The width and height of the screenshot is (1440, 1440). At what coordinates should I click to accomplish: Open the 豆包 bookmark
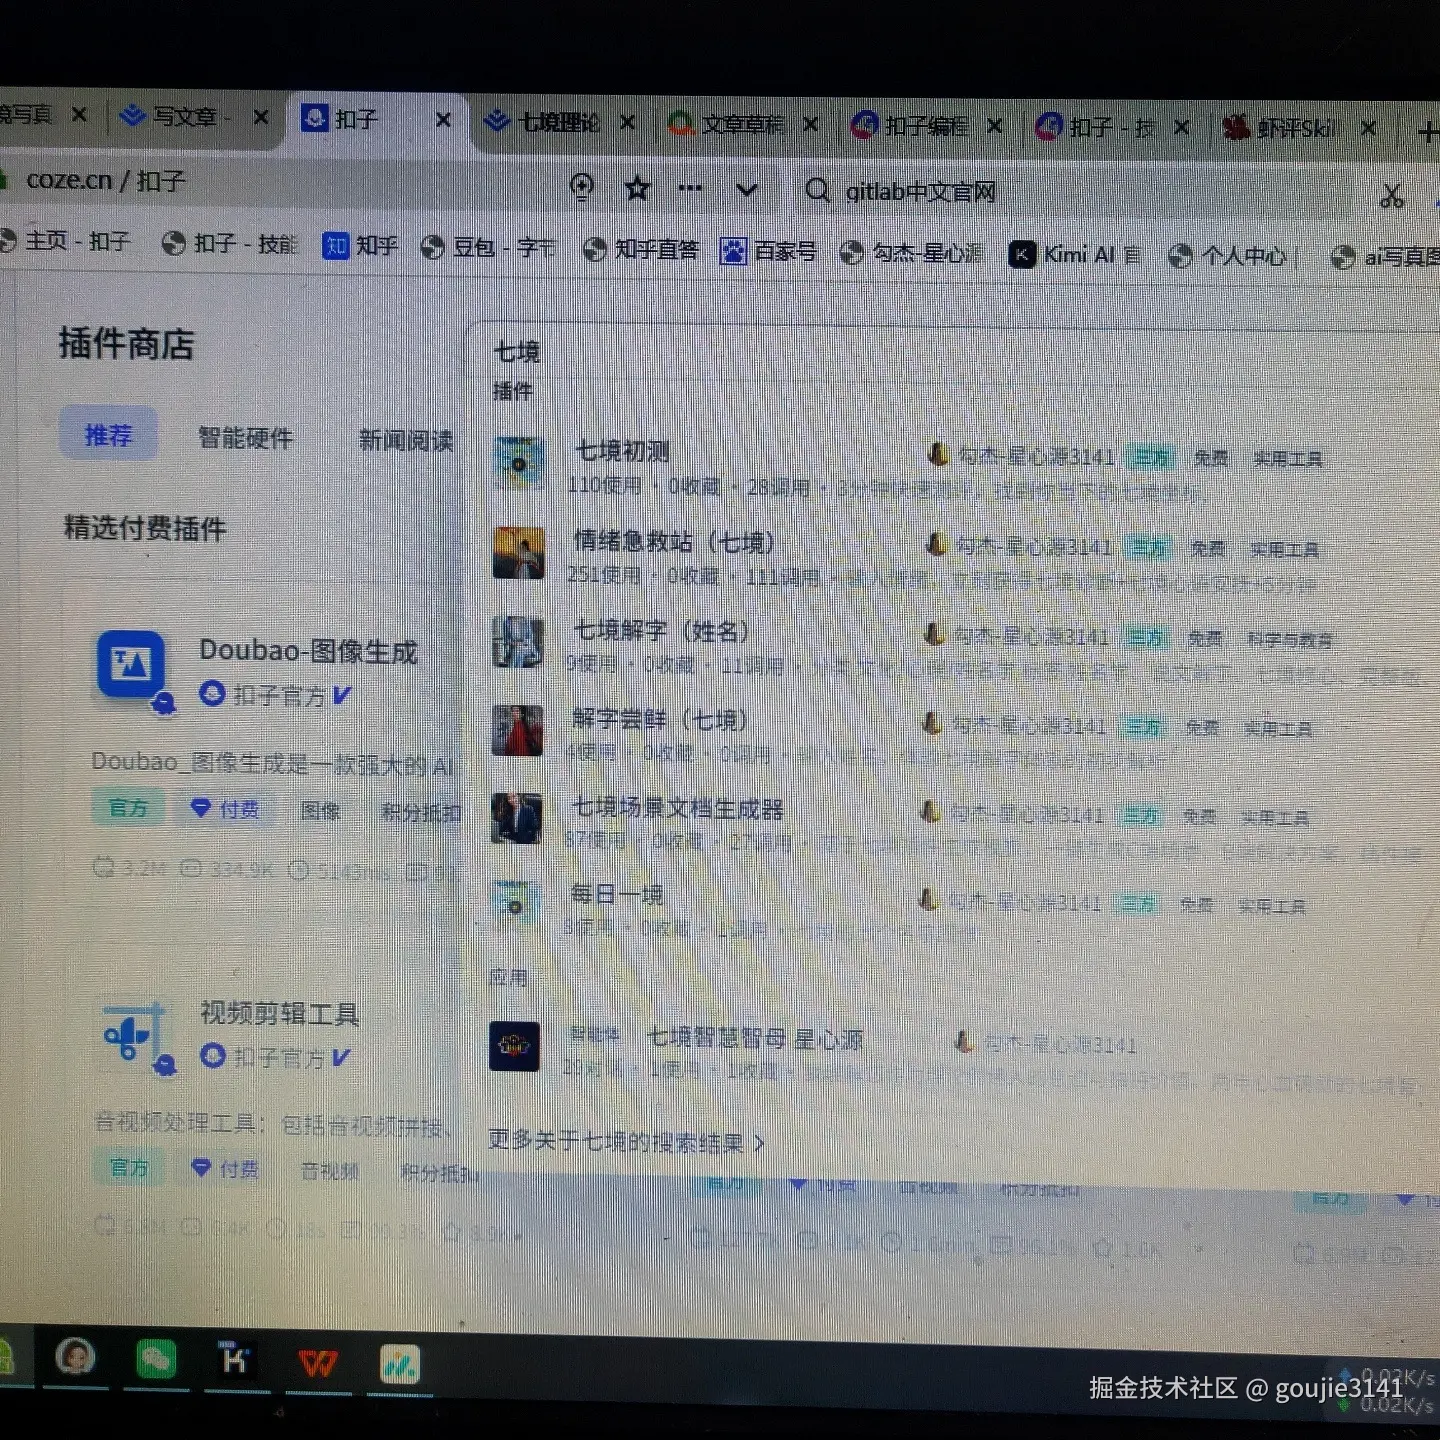(489, 248)
